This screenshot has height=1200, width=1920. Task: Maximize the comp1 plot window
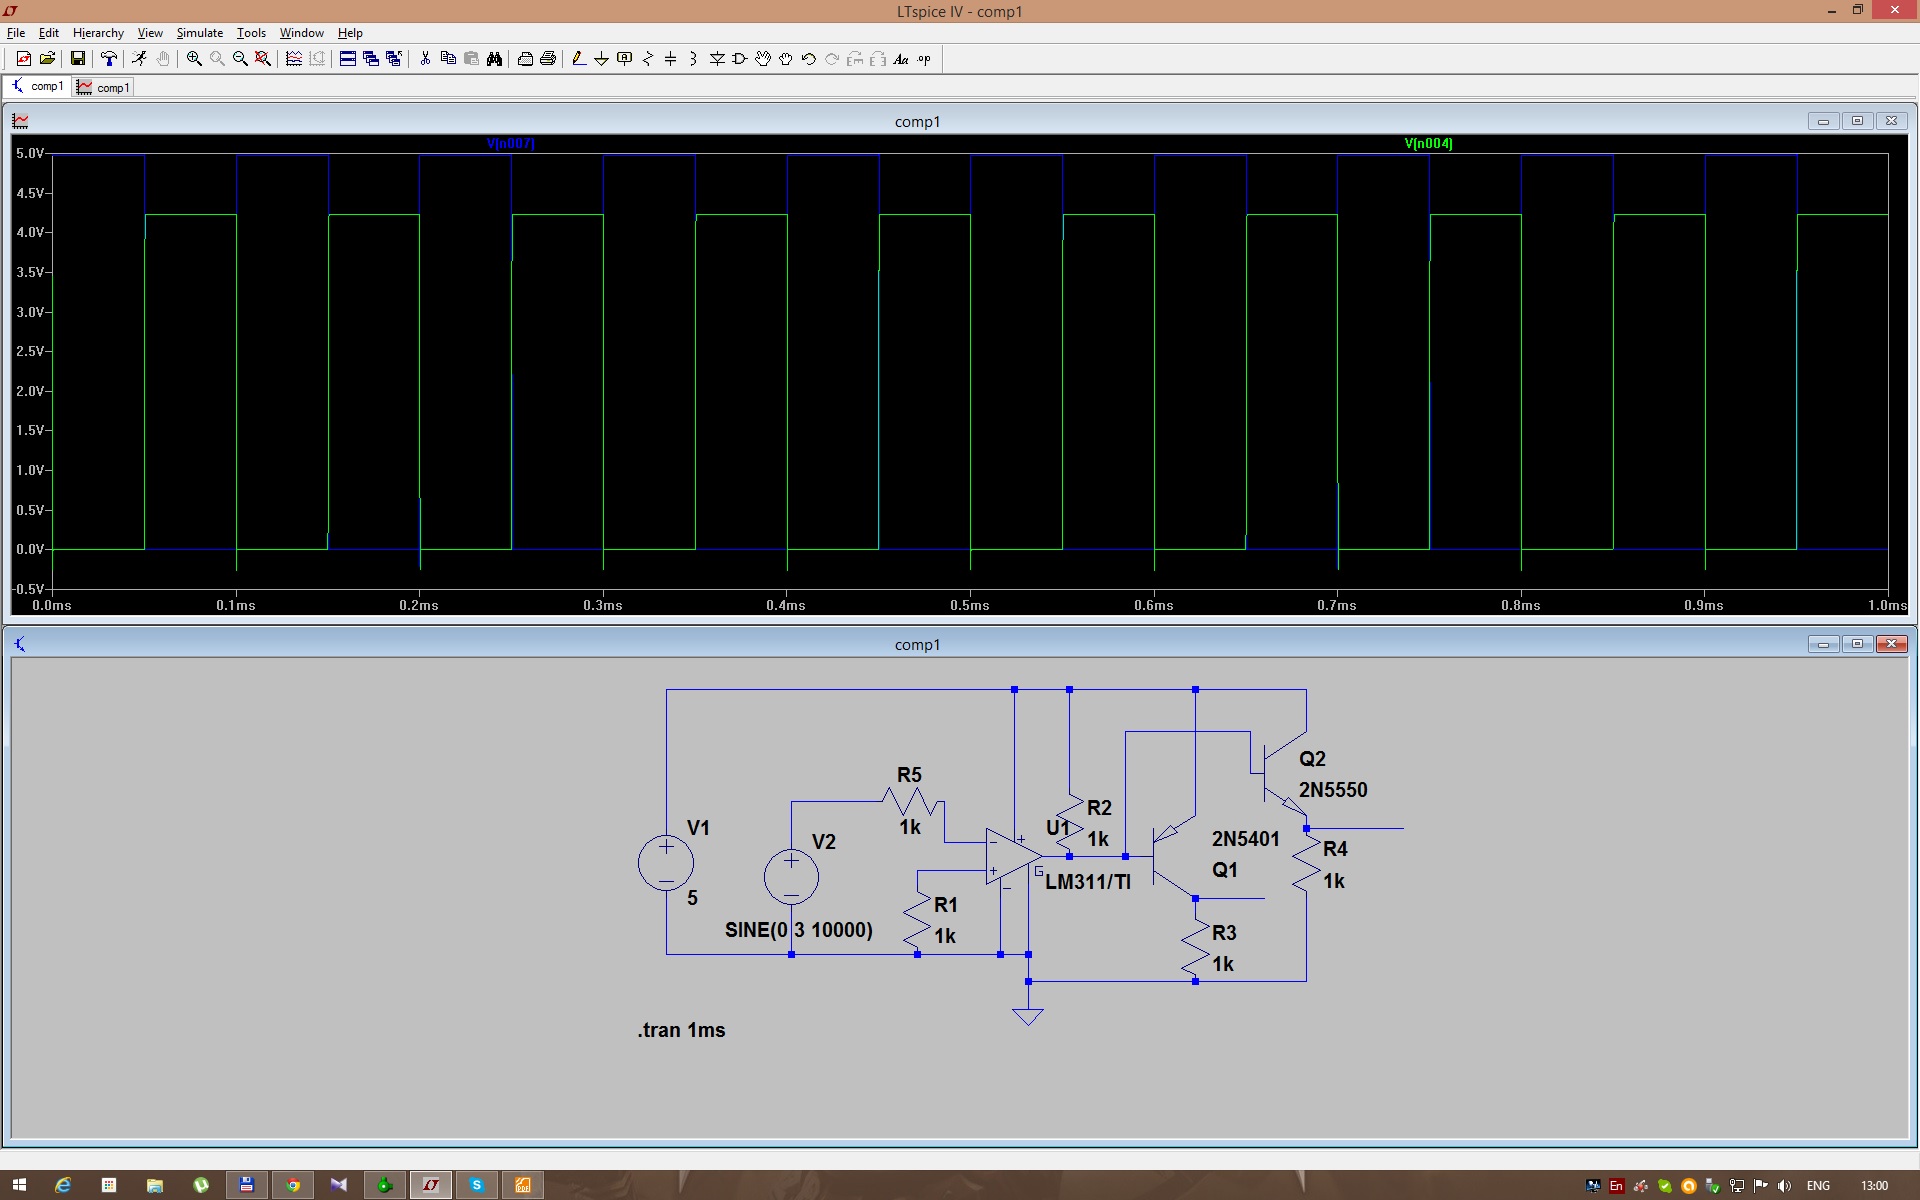1857,121
